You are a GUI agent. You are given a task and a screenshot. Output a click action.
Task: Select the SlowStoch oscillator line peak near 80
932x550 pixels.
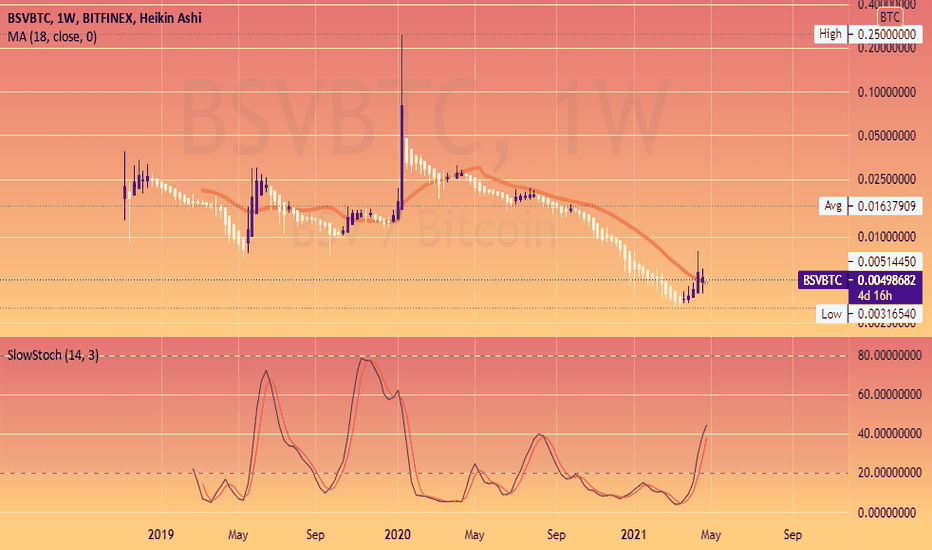coord(364,360)
